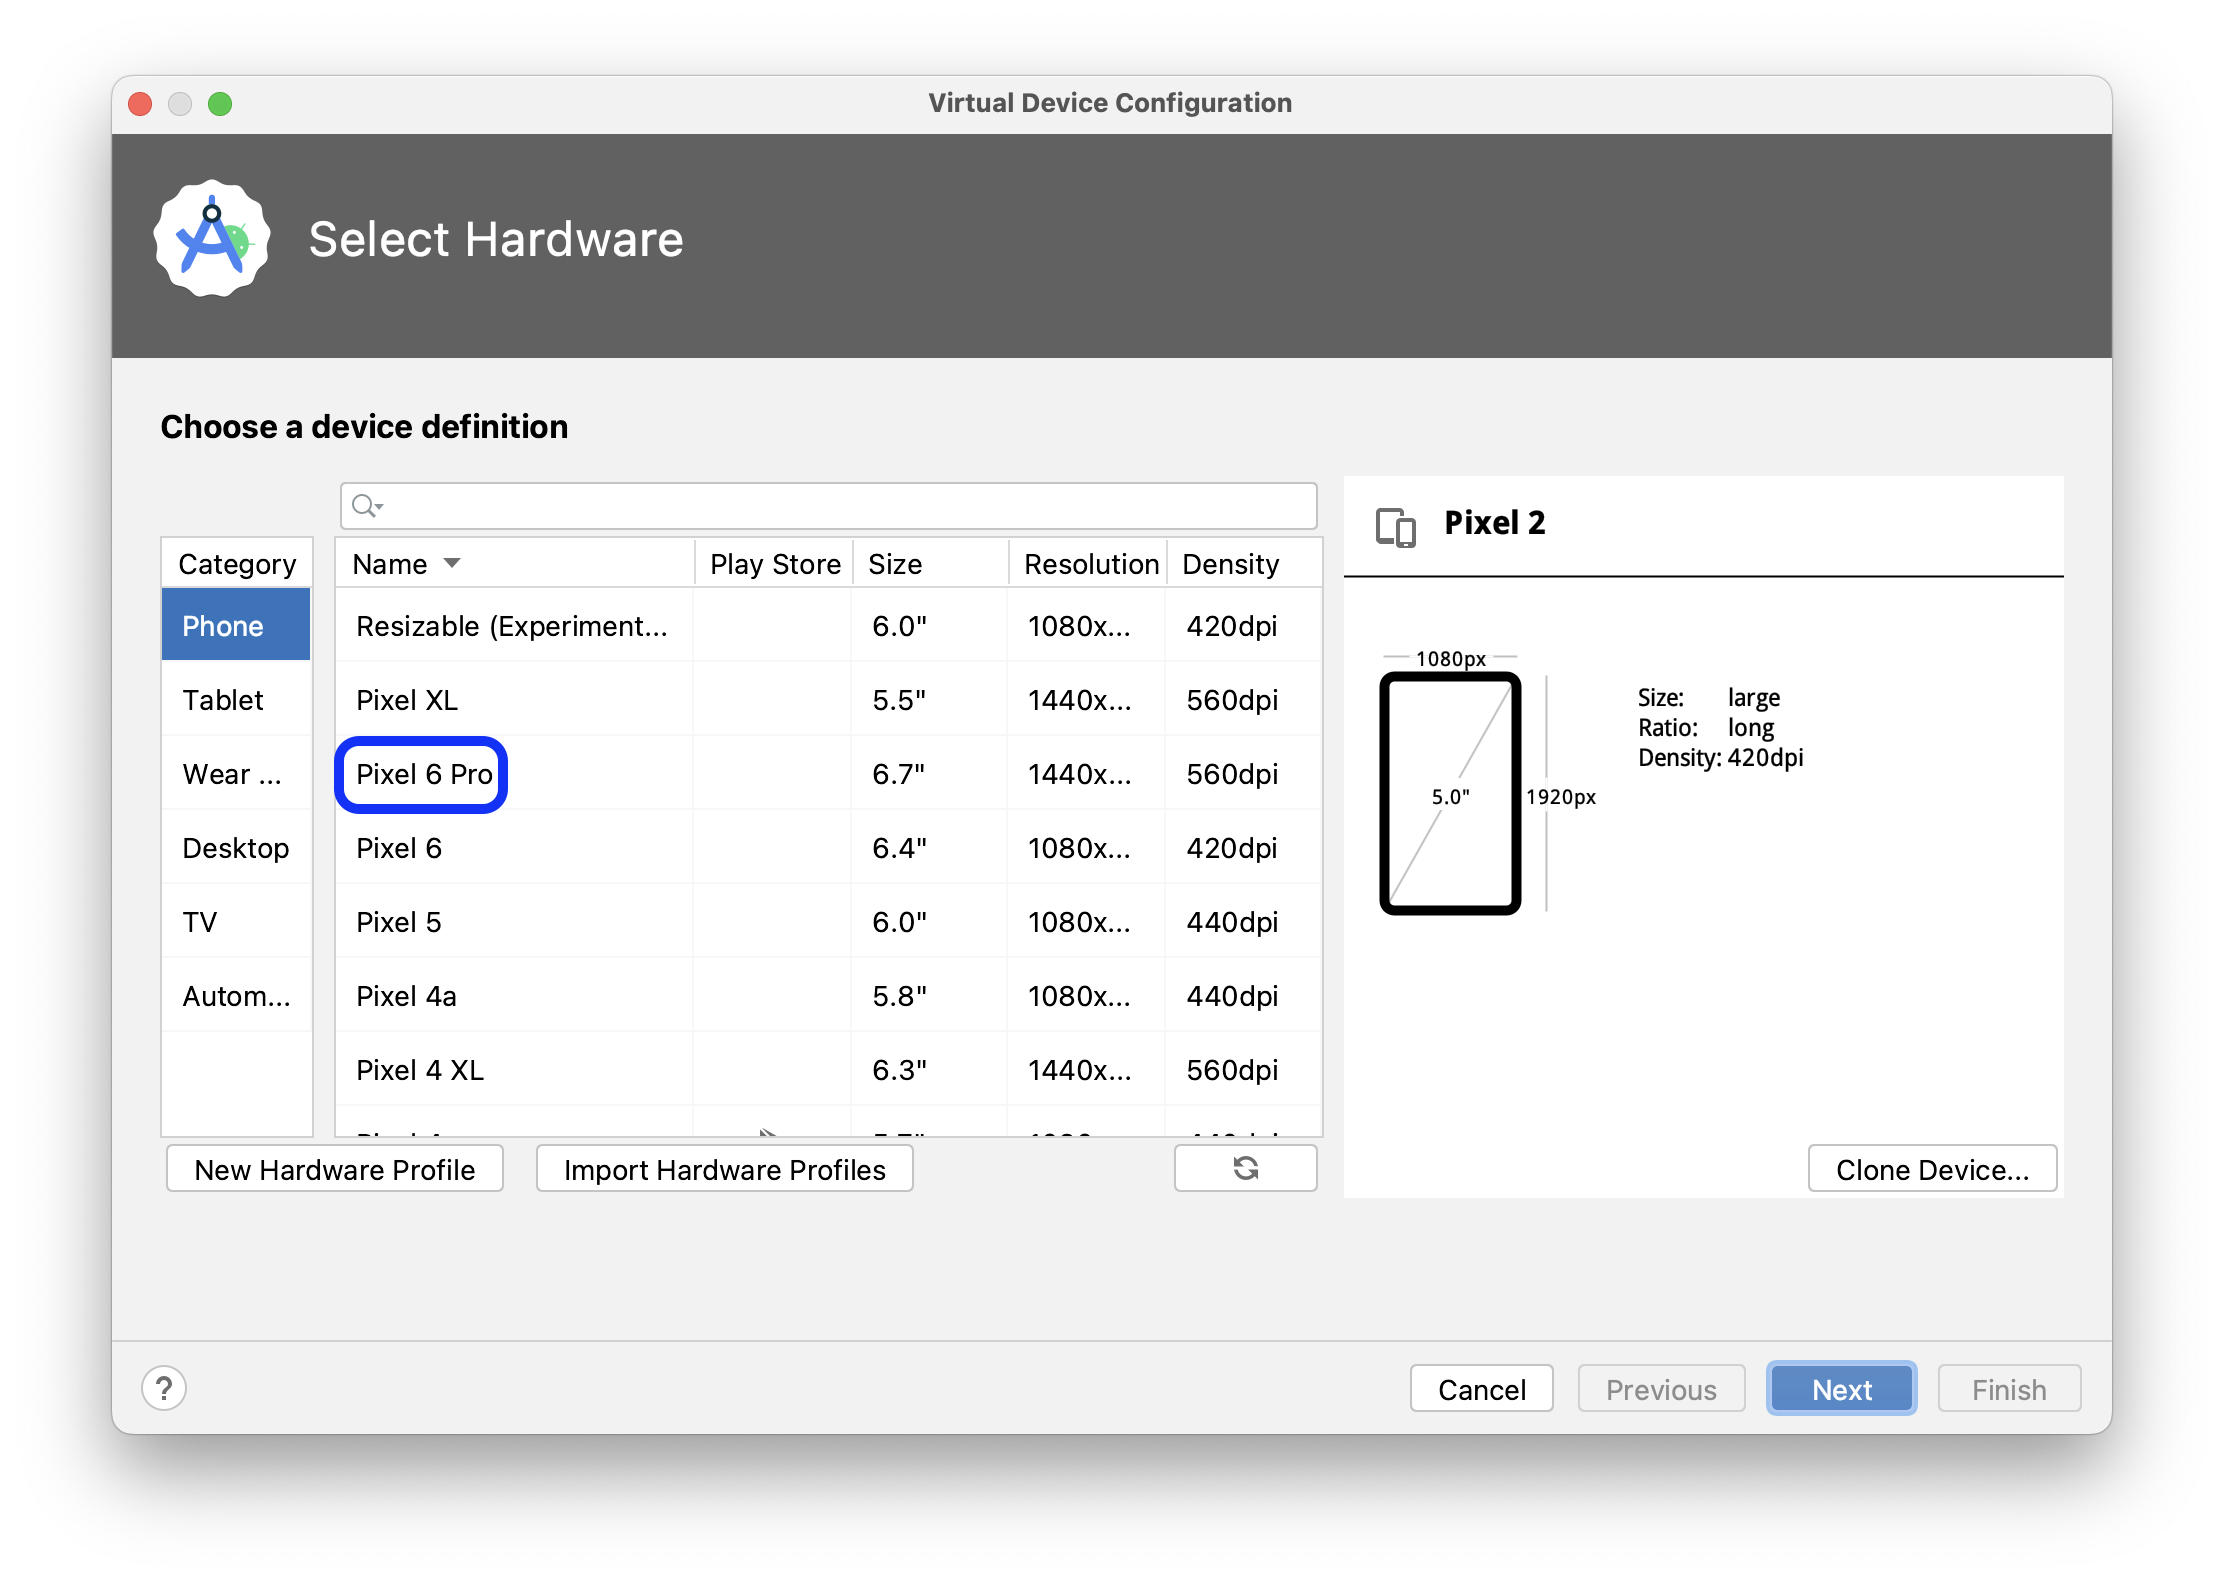Select the Pixel XL device row
Viewport: 2224px width, 1582px height.
coord(829,699)
